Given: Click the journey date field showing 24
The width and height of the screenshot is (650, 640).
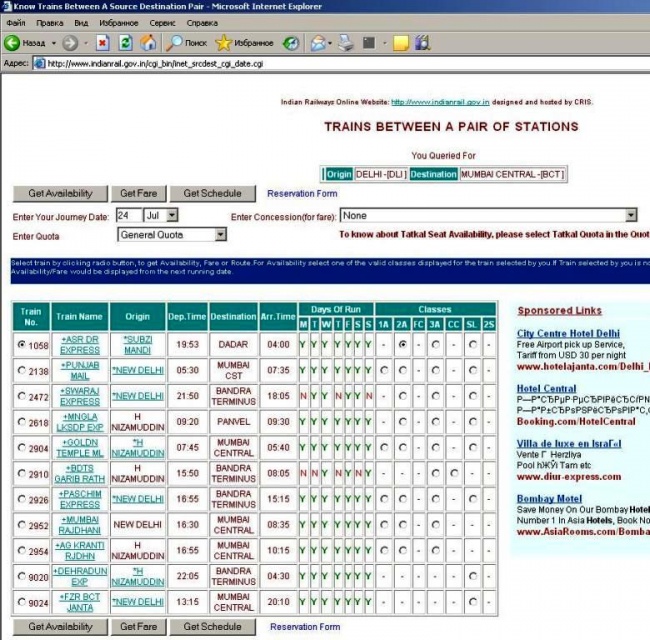Looking at the screenshot, I should tap(127, 215).
